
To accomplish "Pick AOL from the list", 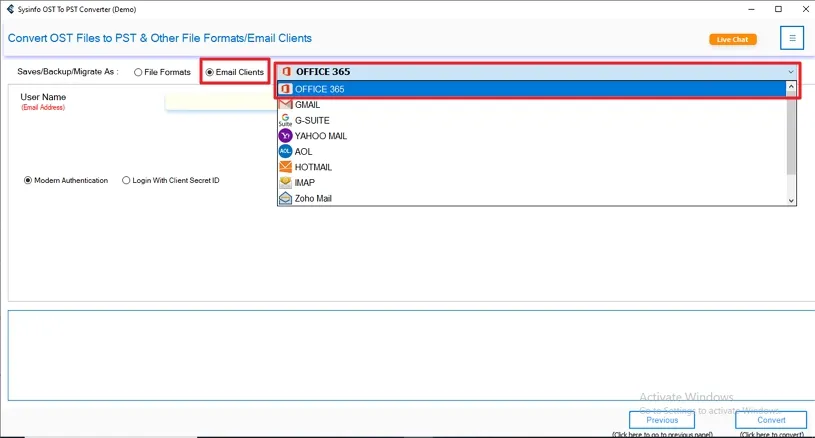I will coord(532,151).
